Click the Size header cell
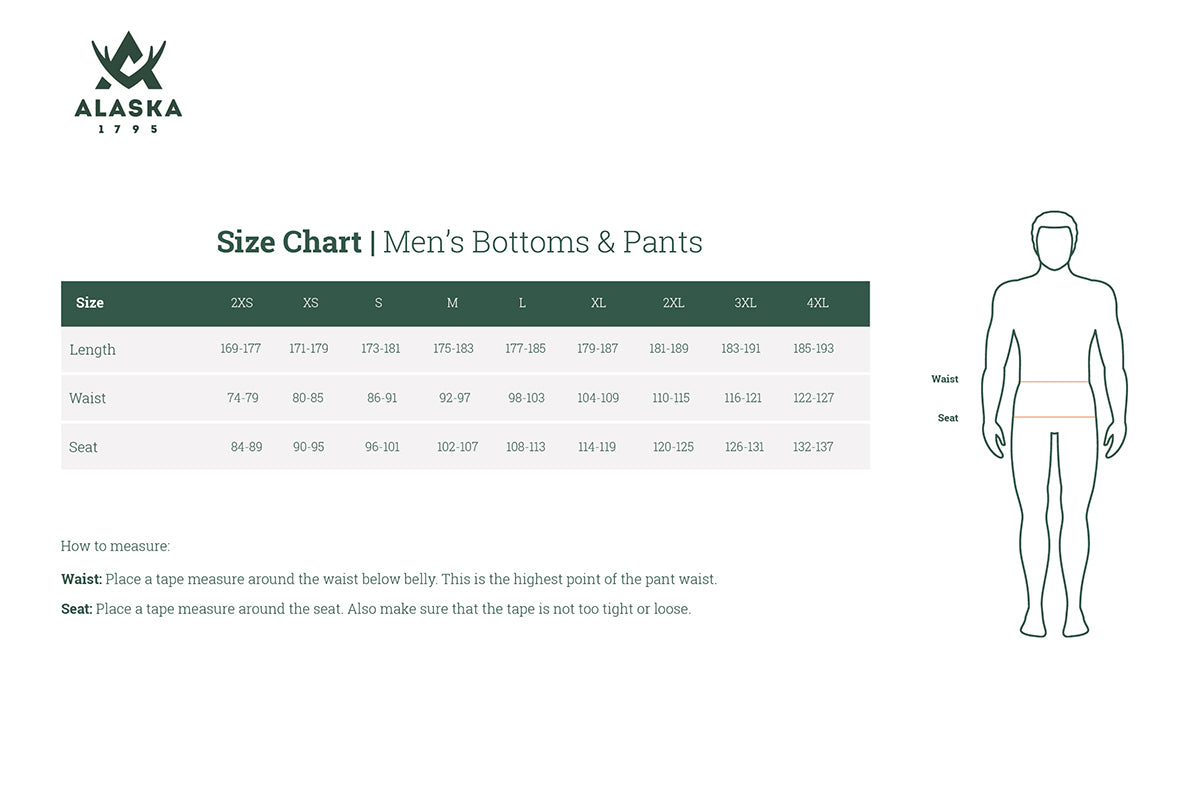The width and height of the screenshot is (1200, 800). click(90, 303)
